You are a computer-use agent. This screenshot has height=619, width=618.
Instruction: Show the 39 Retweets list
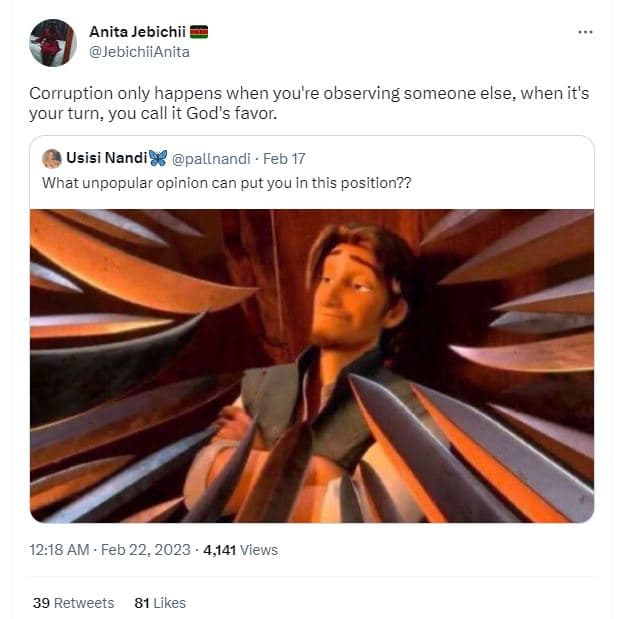click(x=73, y=603)
